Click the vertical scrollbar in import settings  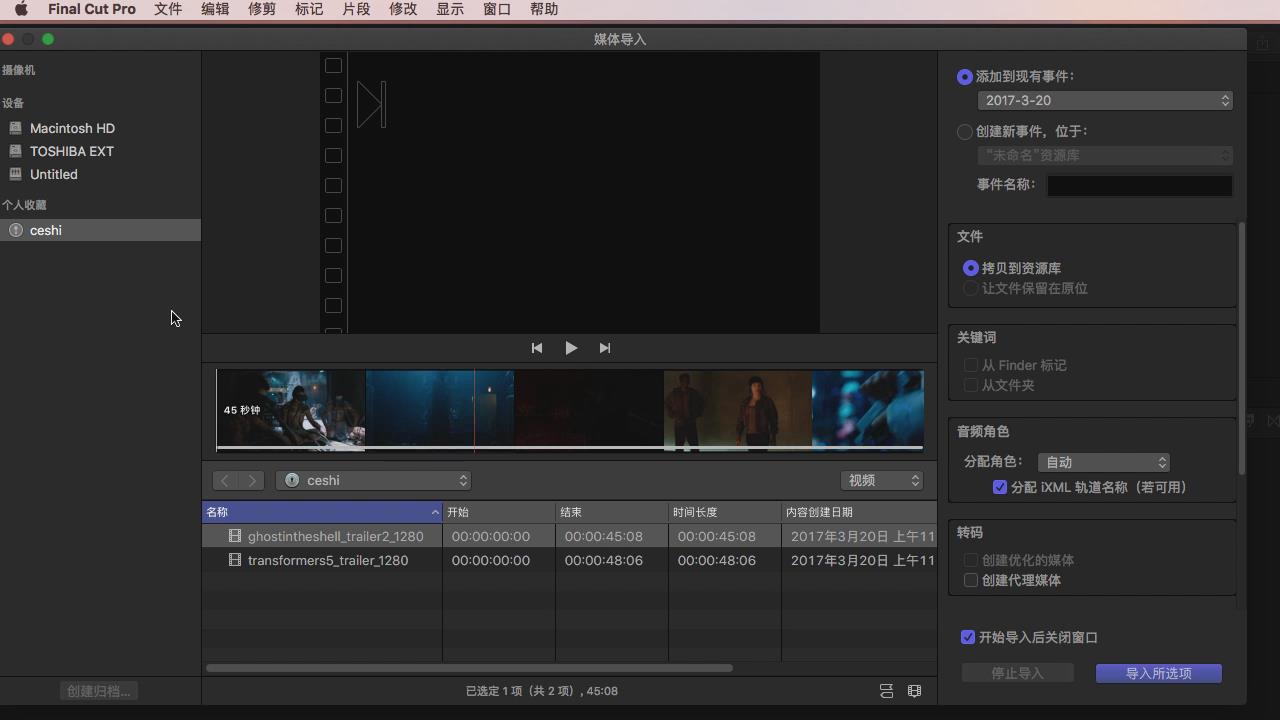[1242, 348]
